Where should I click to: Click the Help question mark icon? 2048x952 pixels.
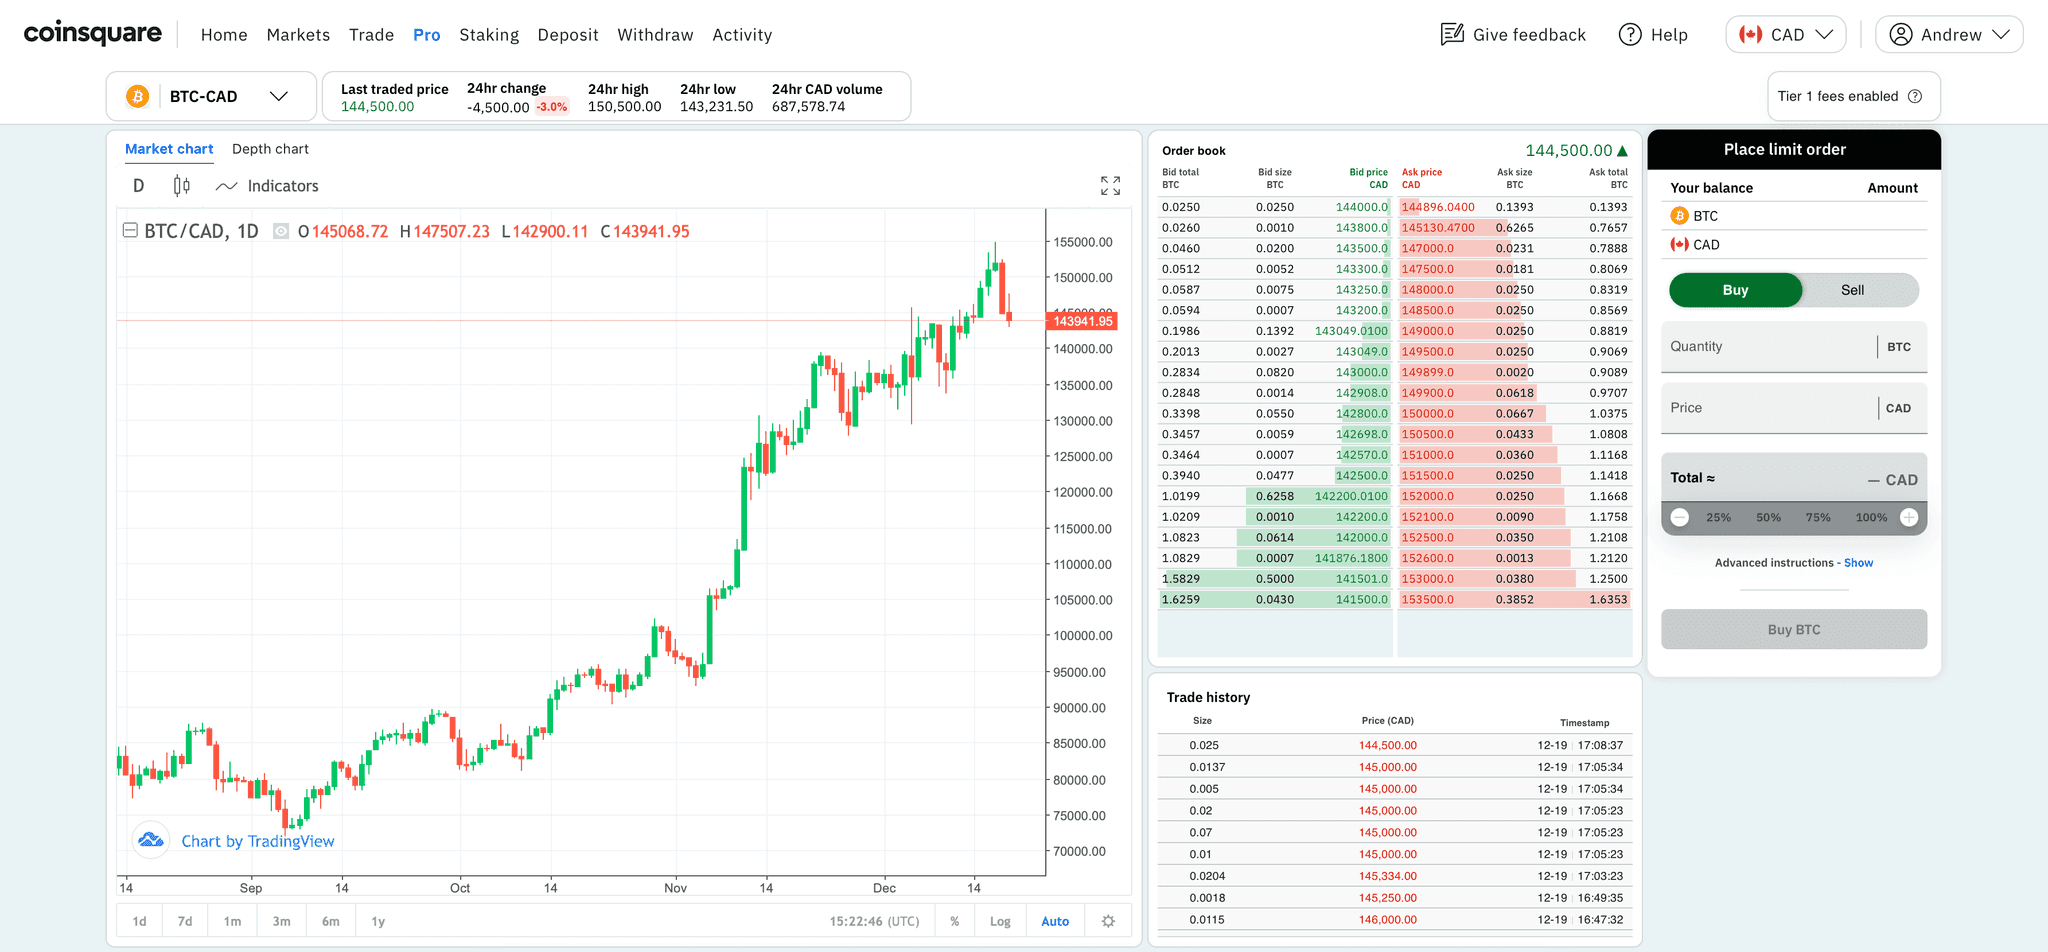coord(1630,35)
